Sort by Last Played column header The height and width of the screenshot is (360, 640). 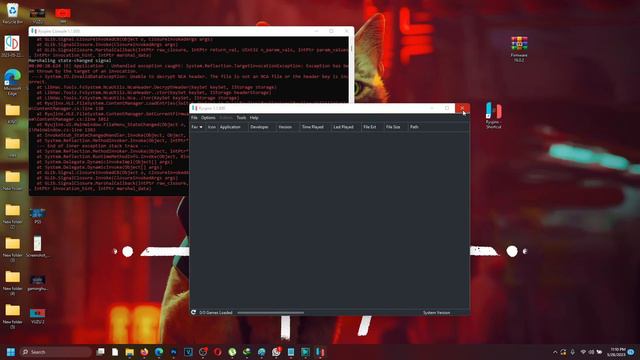click(346, 127)
